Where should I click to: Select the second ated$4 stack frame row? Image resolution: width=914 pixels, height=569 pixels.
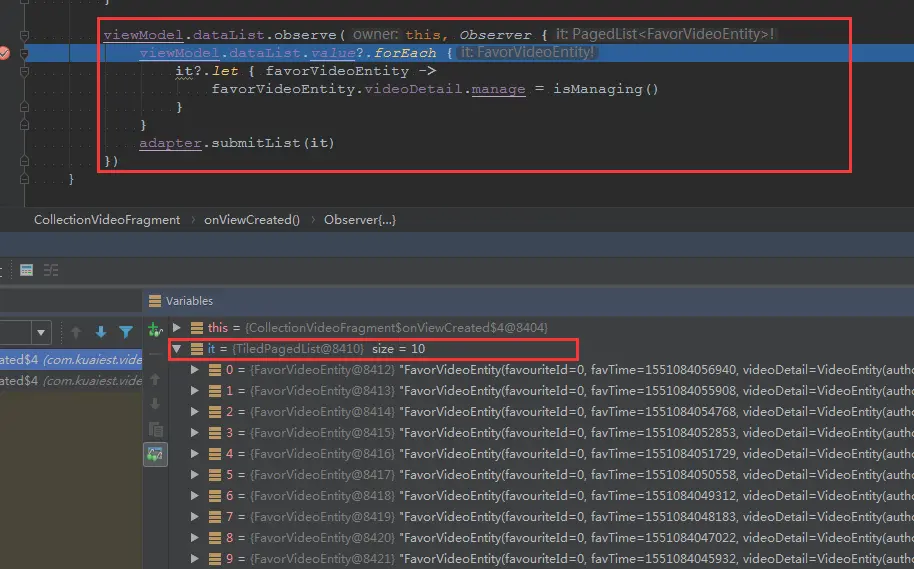click(x=71, y=381)
